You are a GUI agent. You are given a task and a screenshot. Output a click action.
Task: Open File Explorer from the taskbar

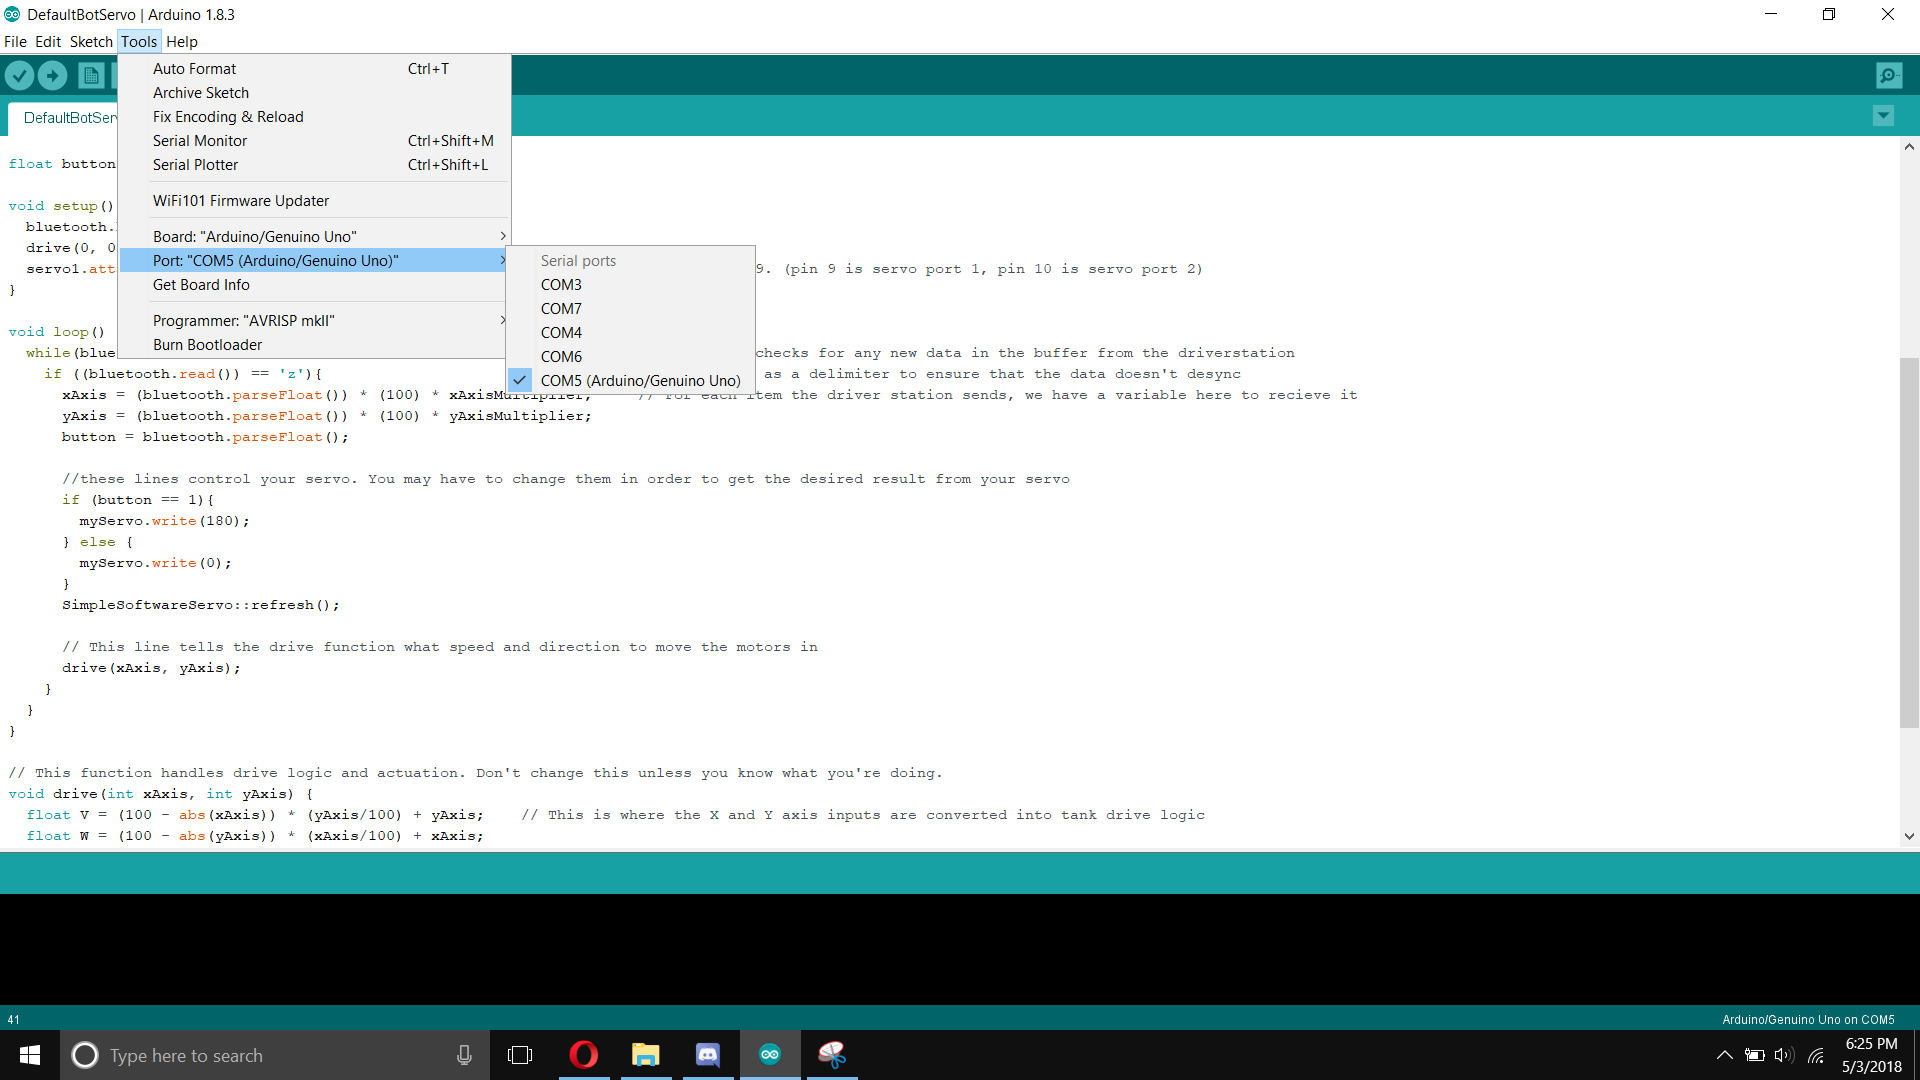(646, 1055)
